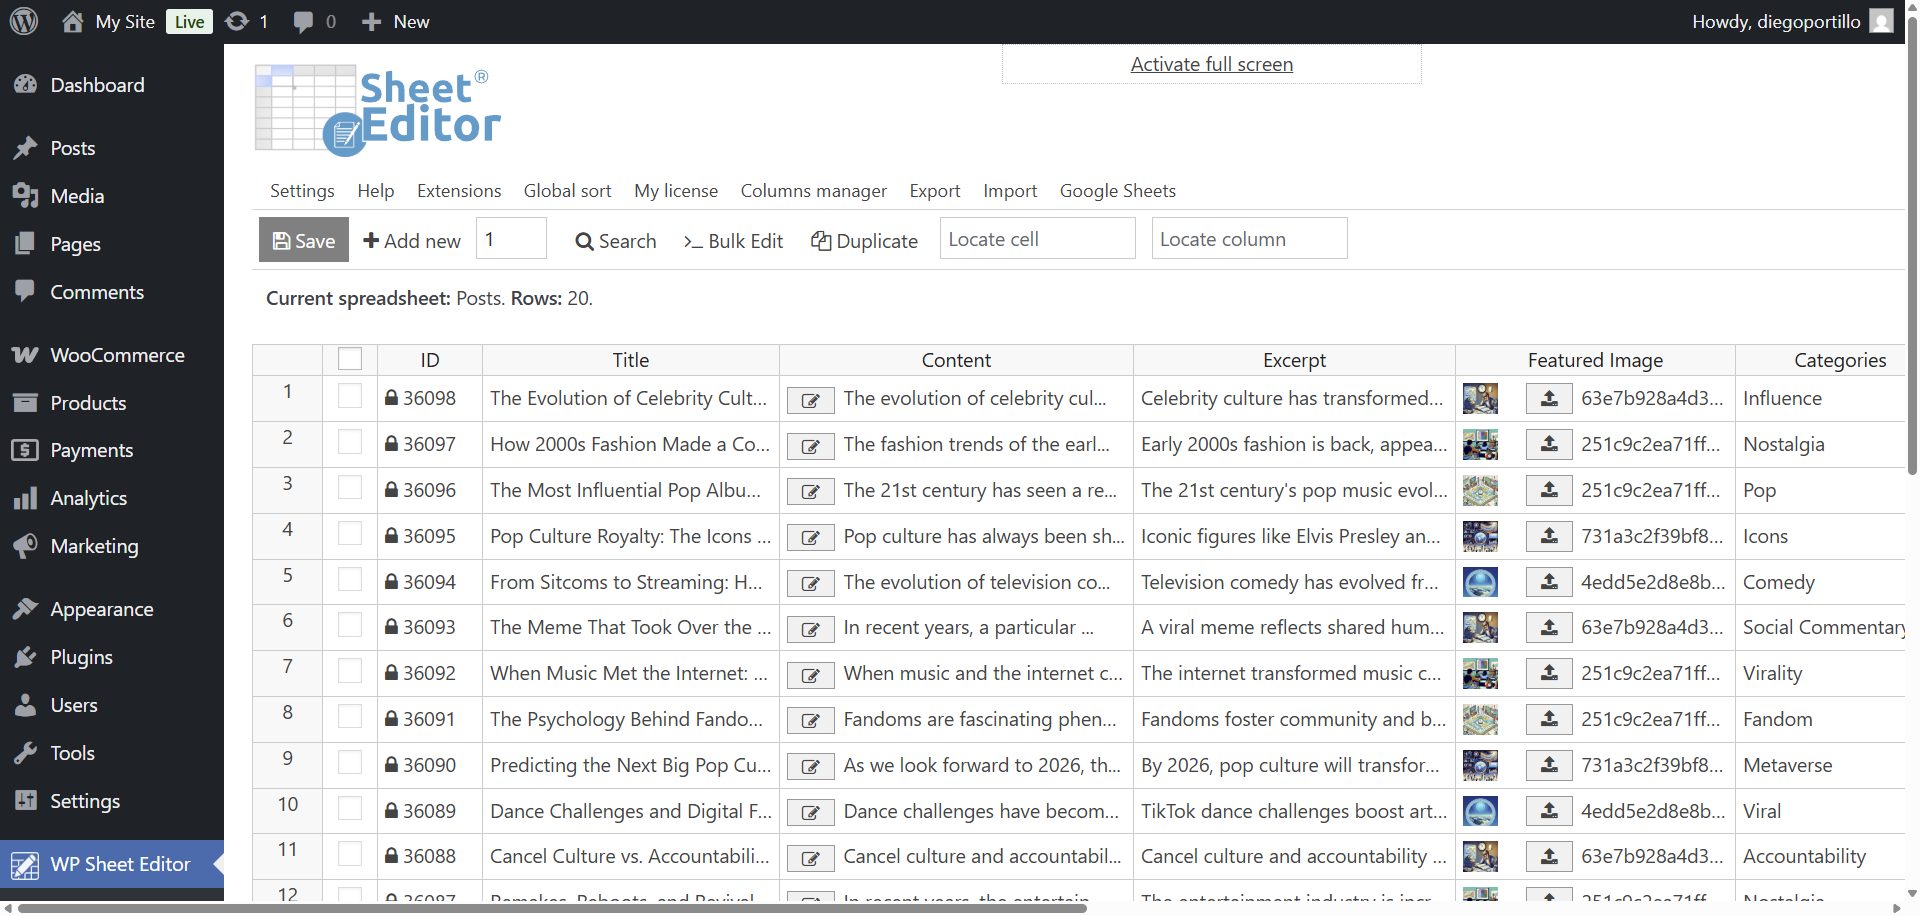The image size is (1920, 916).
Task: Open the updates icon in admin bar
Action: tap(237, 21)
